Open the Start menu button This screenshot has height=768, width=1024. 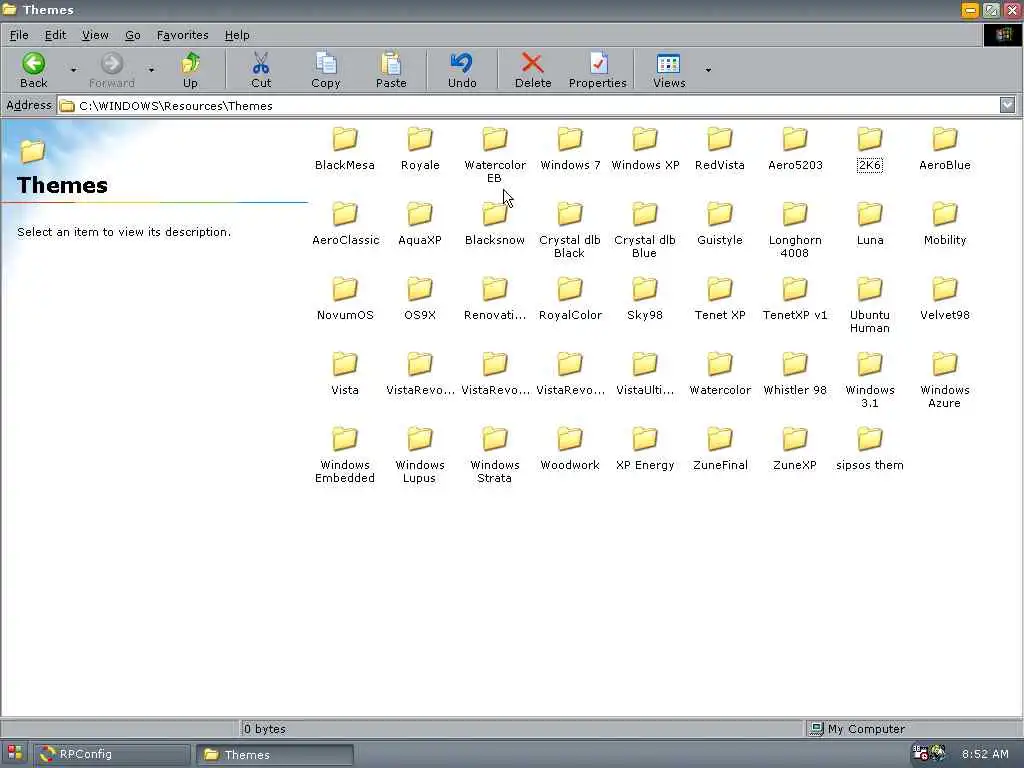(15, 754)
